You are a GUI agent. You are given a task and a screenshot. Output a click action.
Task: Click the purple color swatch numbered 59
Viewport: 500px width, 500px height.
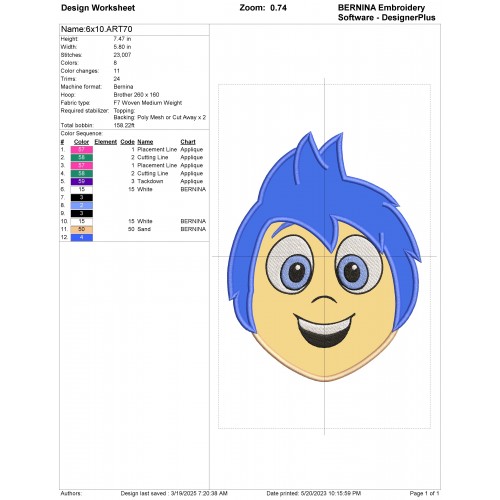[81, 181]
